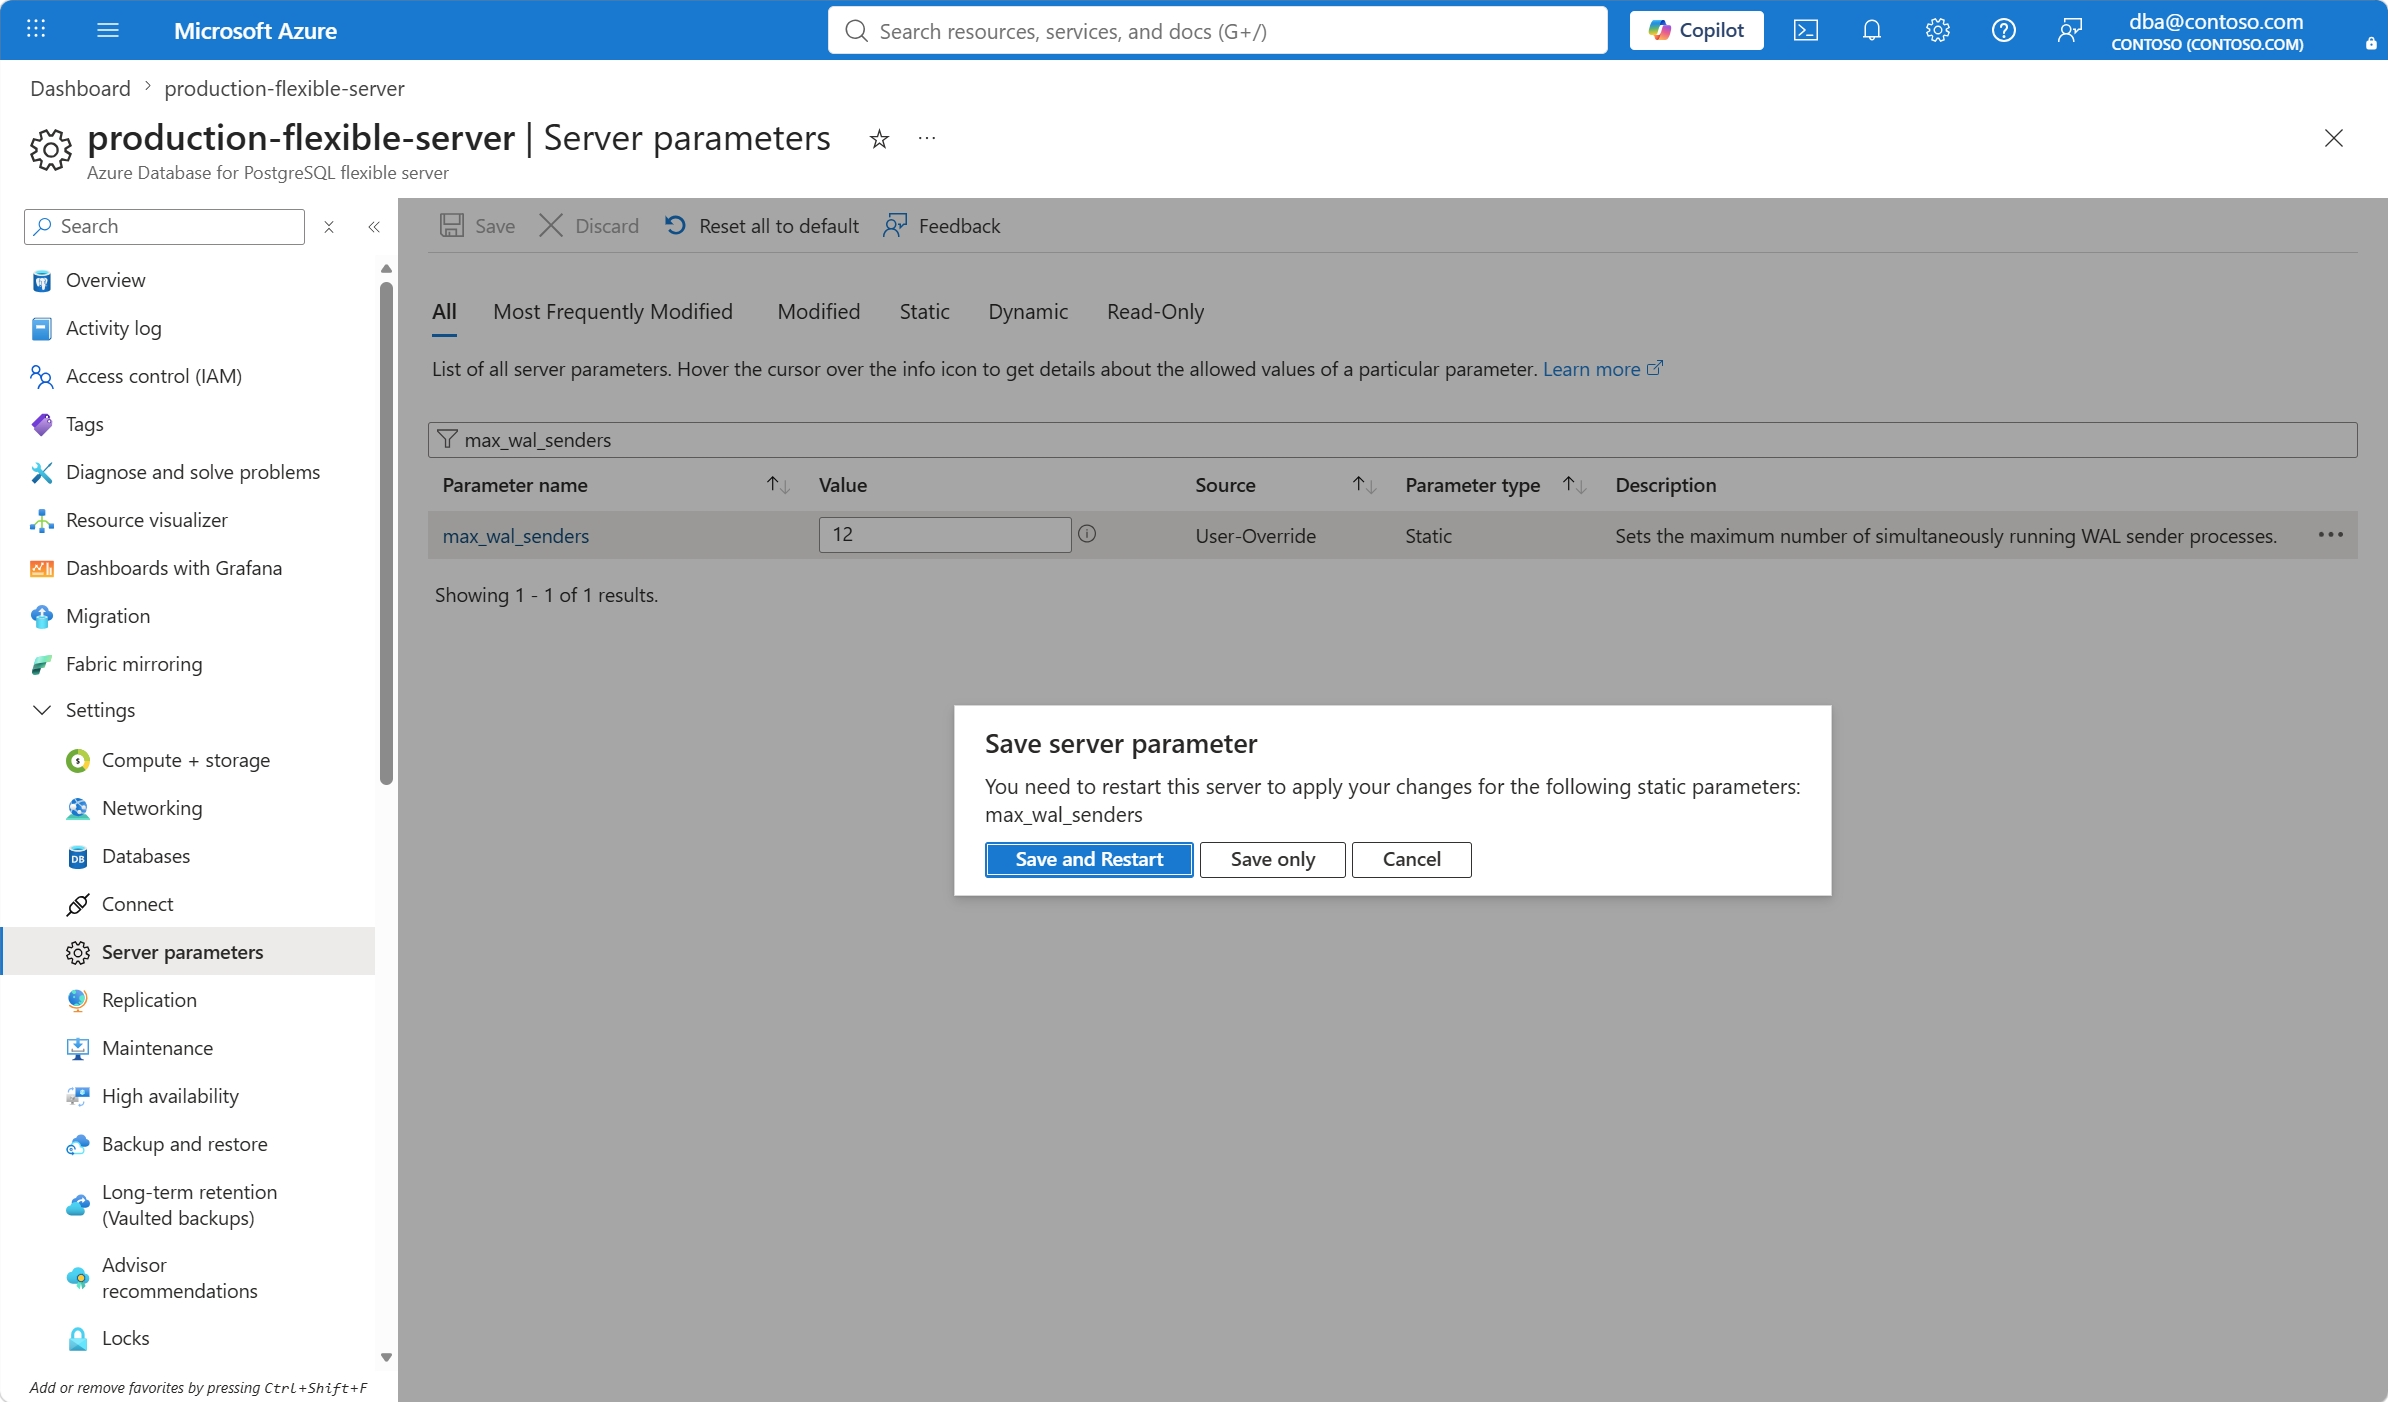Open Activity log in the sidebar
2388x1402 pixels.
(x=113, y=328)
